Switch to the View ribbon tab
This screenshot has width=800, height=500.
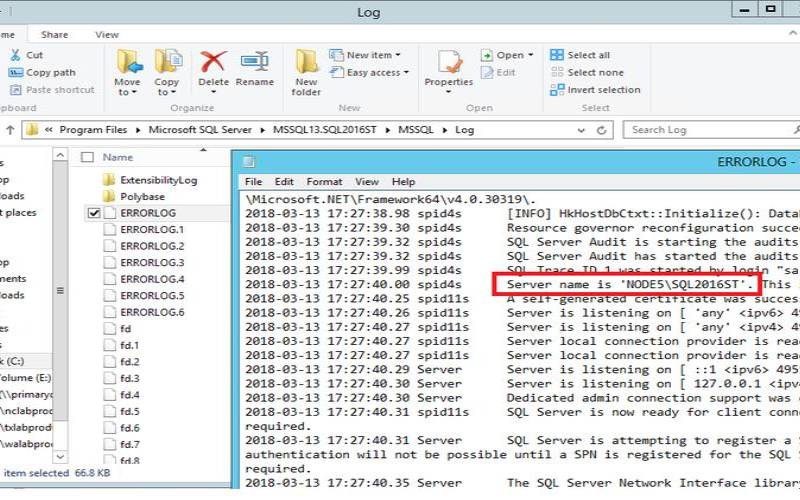[x=107, y=34]
